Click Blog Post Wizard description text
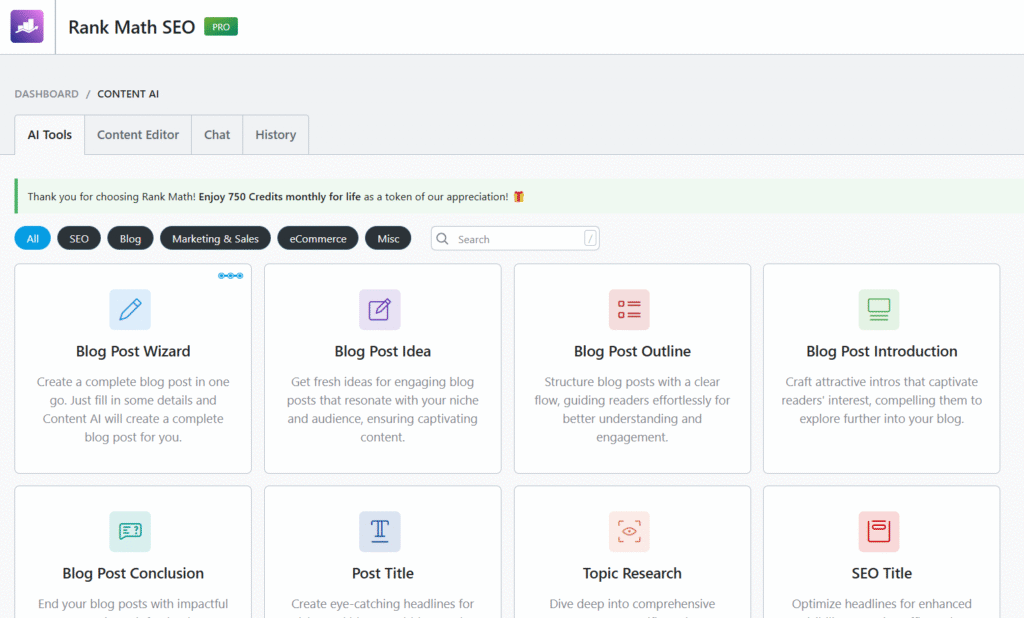Viewport: 1024px width, 618px height. [x=133, y=410]
